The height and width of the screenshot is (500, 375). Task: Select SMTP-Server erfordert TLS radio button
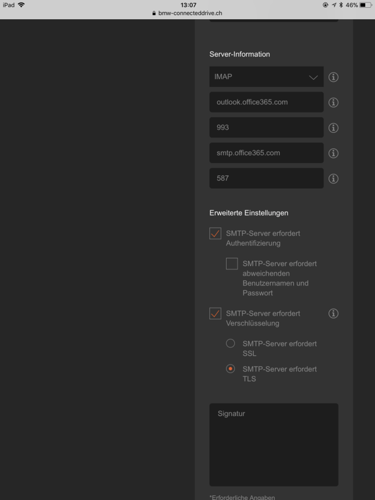[230, 369]
